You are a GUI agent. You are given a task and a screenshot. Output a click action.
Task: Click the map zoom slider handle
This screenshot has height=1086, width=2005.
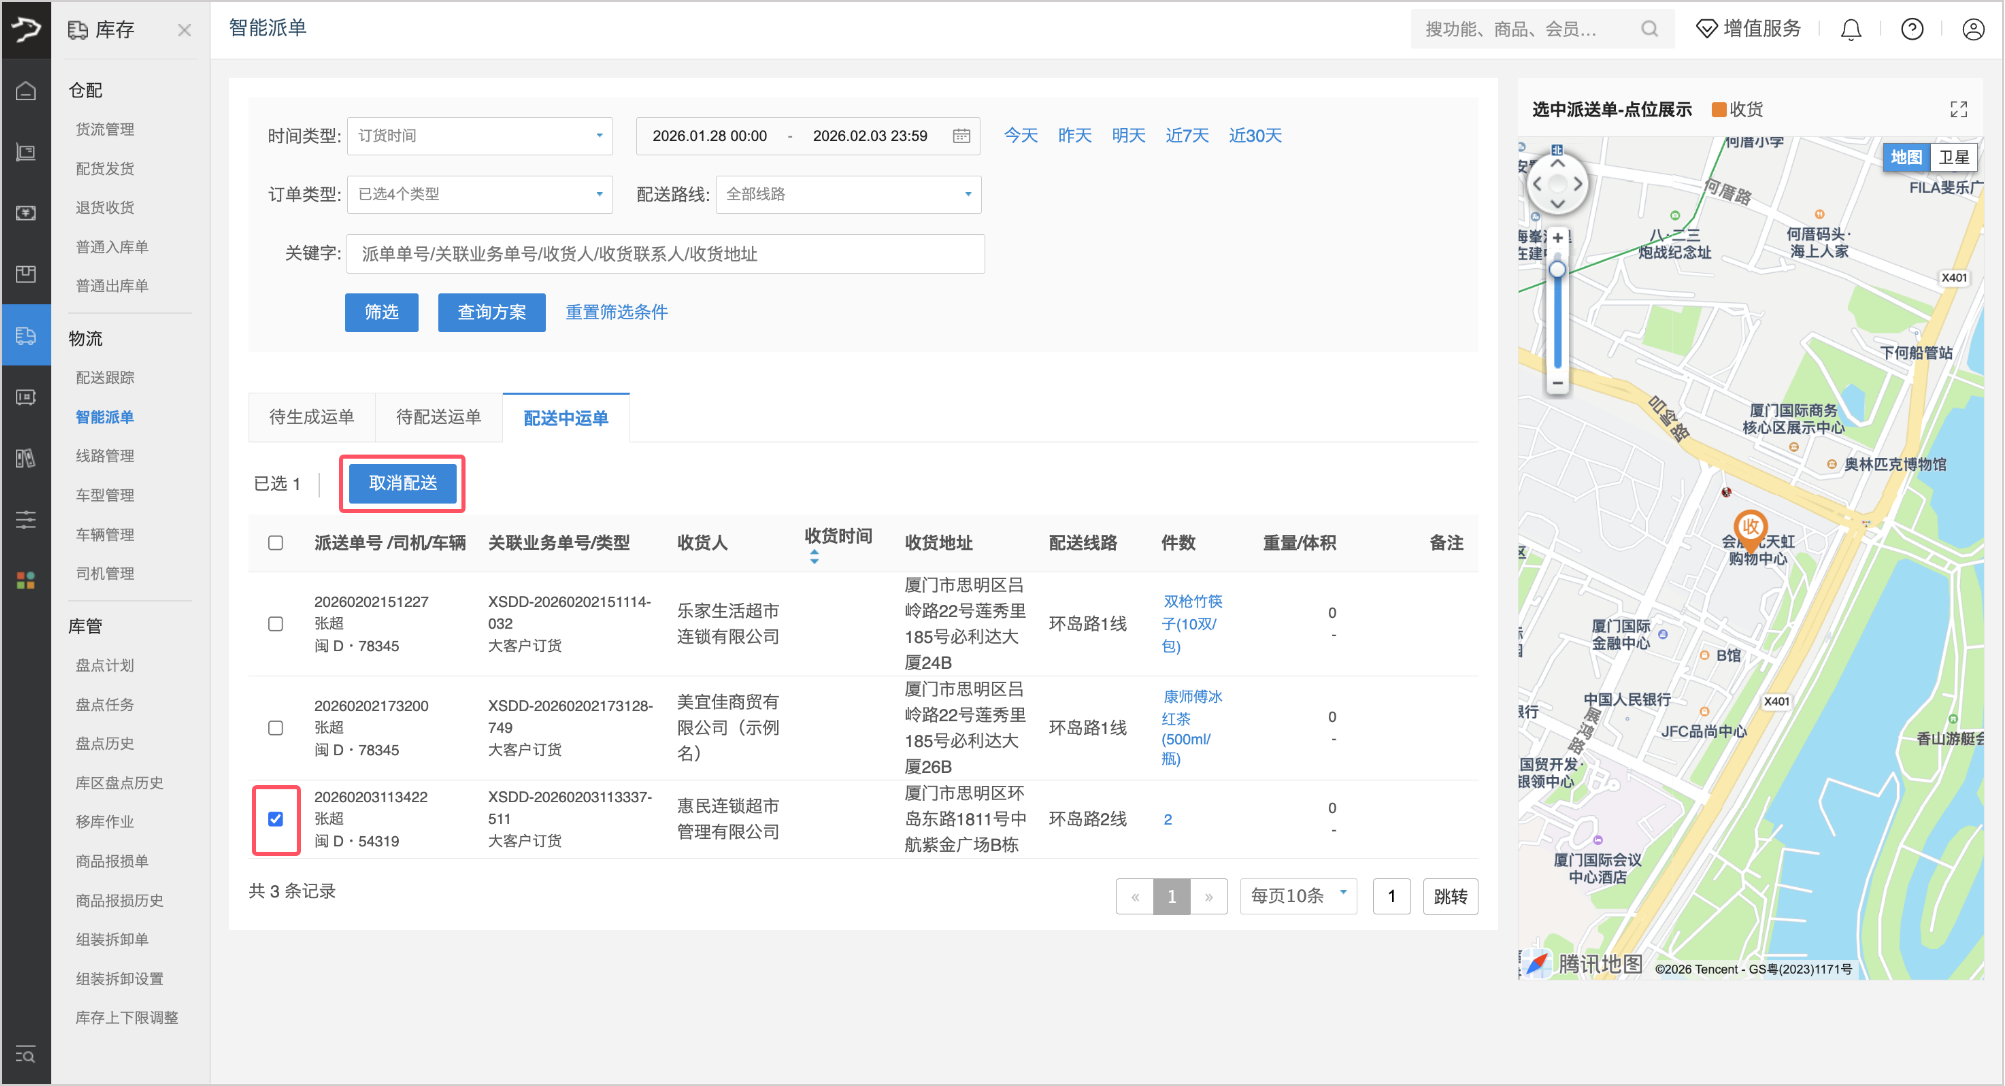tap(1557, 270)
